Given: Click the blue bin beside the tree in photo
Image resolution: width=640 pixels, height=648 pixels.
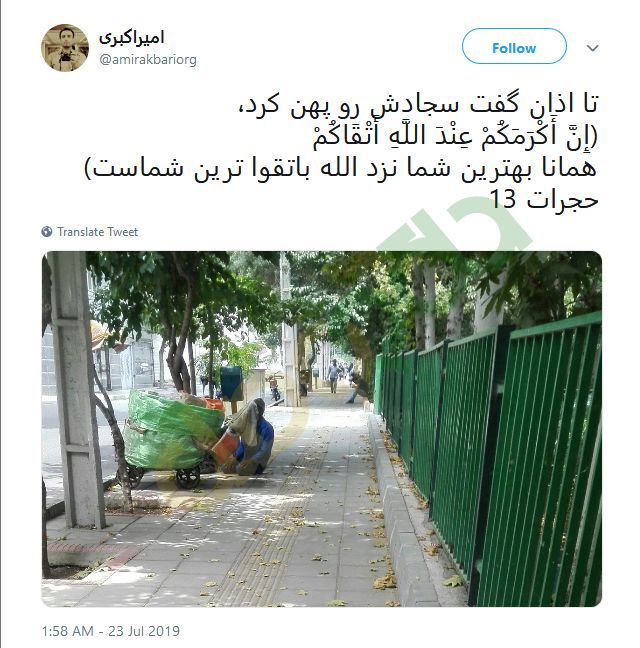Looking at the screenshot, I should 231,383.
